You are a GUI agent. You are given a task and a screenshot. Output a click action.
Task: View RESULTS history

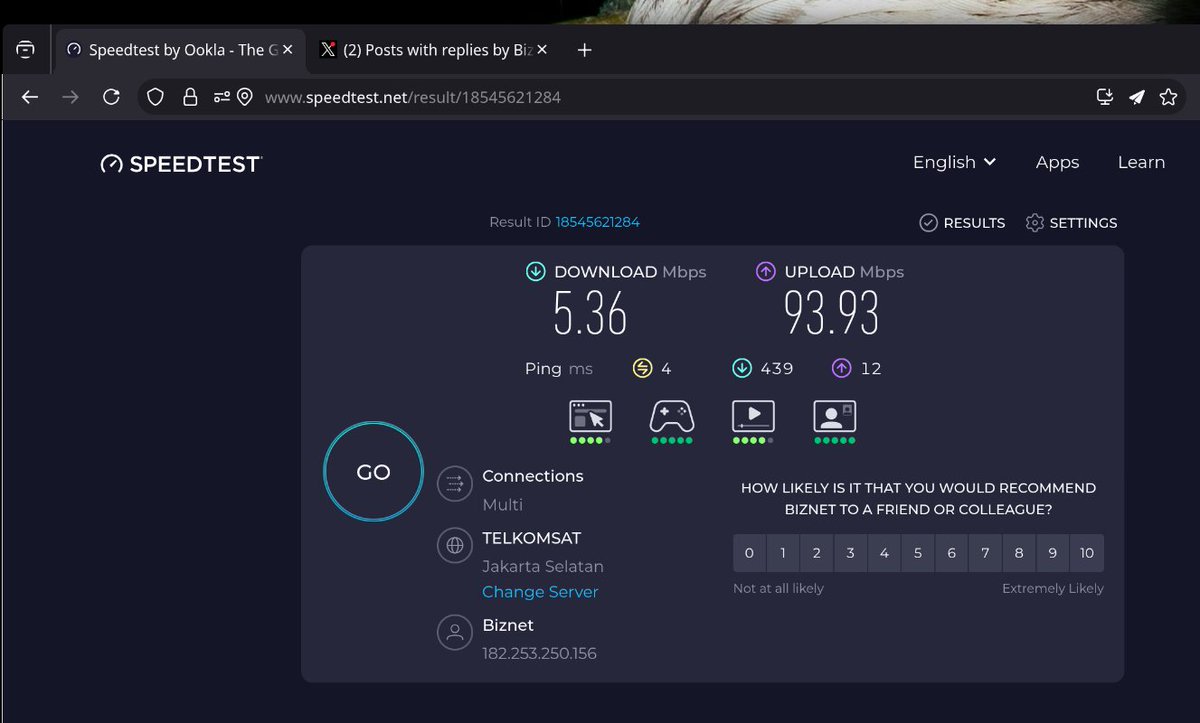click(962, 223)
